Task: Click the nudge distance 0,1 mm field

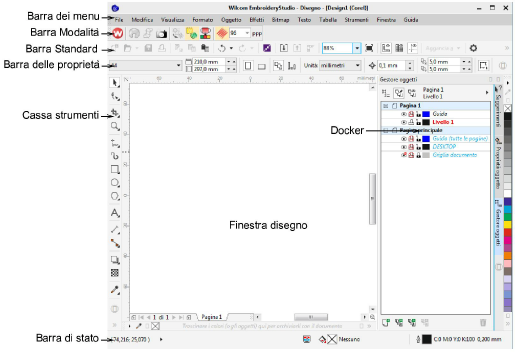Action: (391, 66)
